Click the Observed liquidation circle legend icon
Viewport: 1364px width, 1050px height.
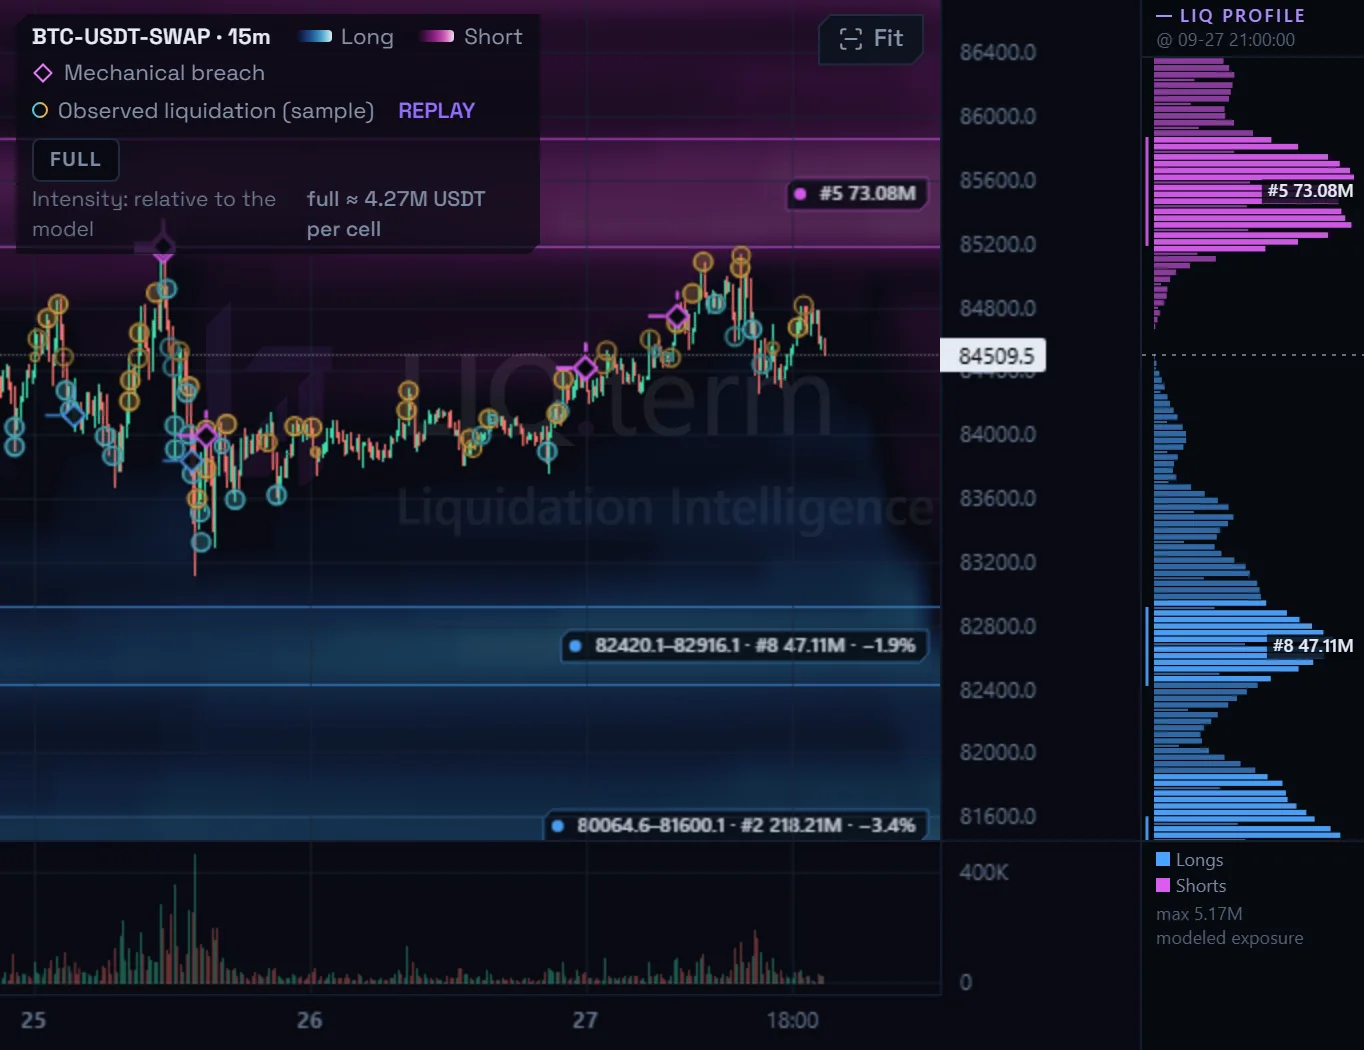[x=40, y=111]
